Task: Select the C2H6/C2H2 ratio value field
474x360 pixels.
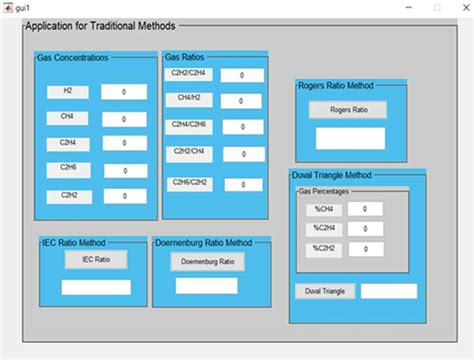Action: 244,185
